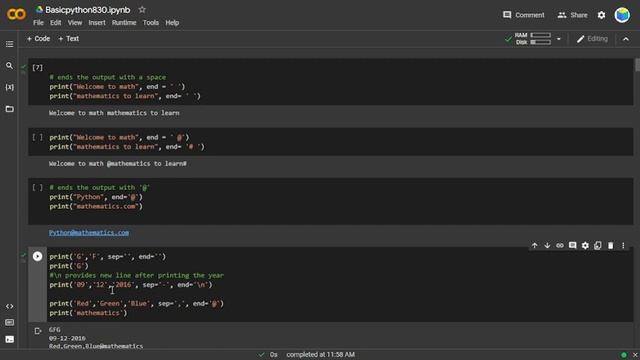Clear the cell output icon
This screenshot has height=360, width=640.
point(38,331)
